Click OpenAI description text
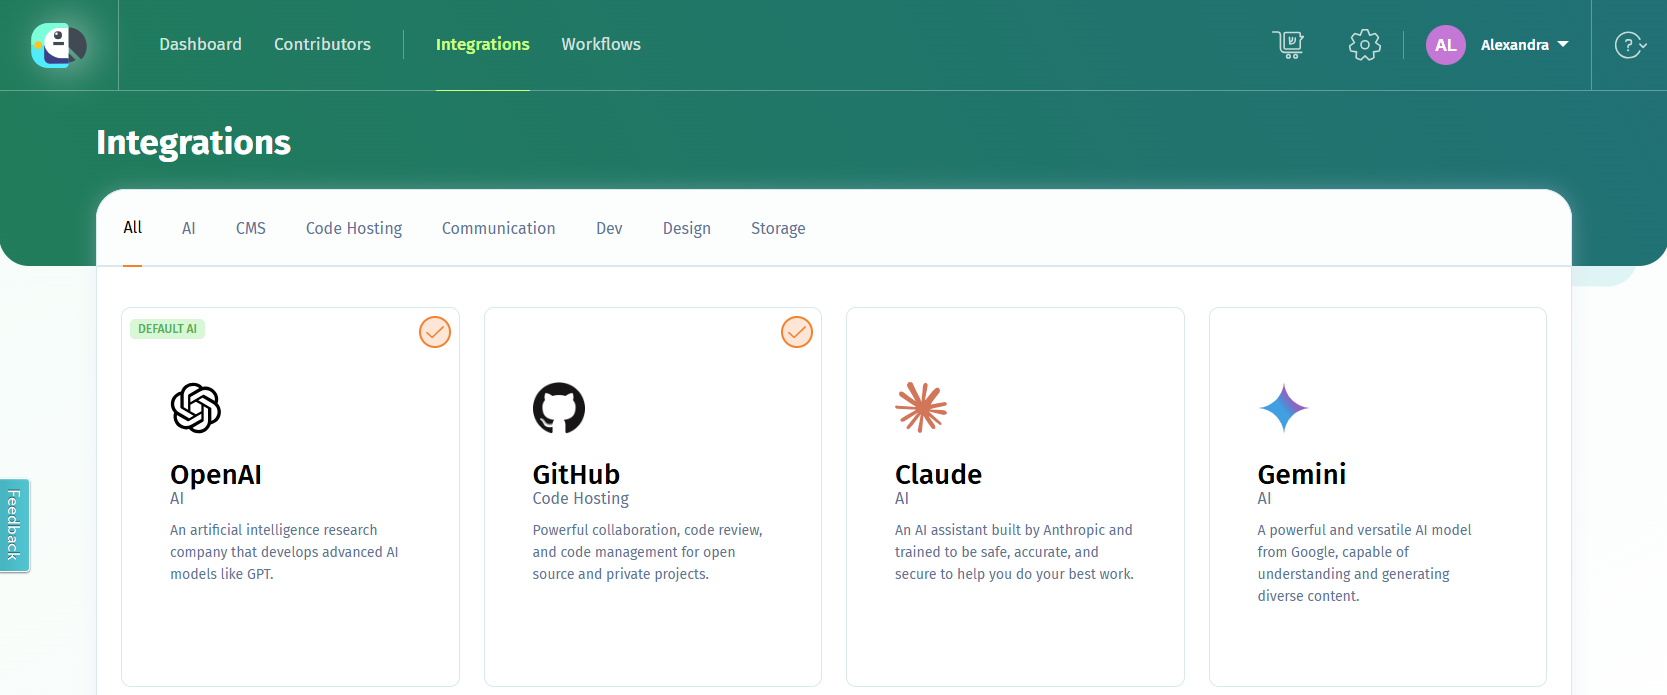Image resolution: width=1667 pixels, height=695 pixels. click(284, 552)
